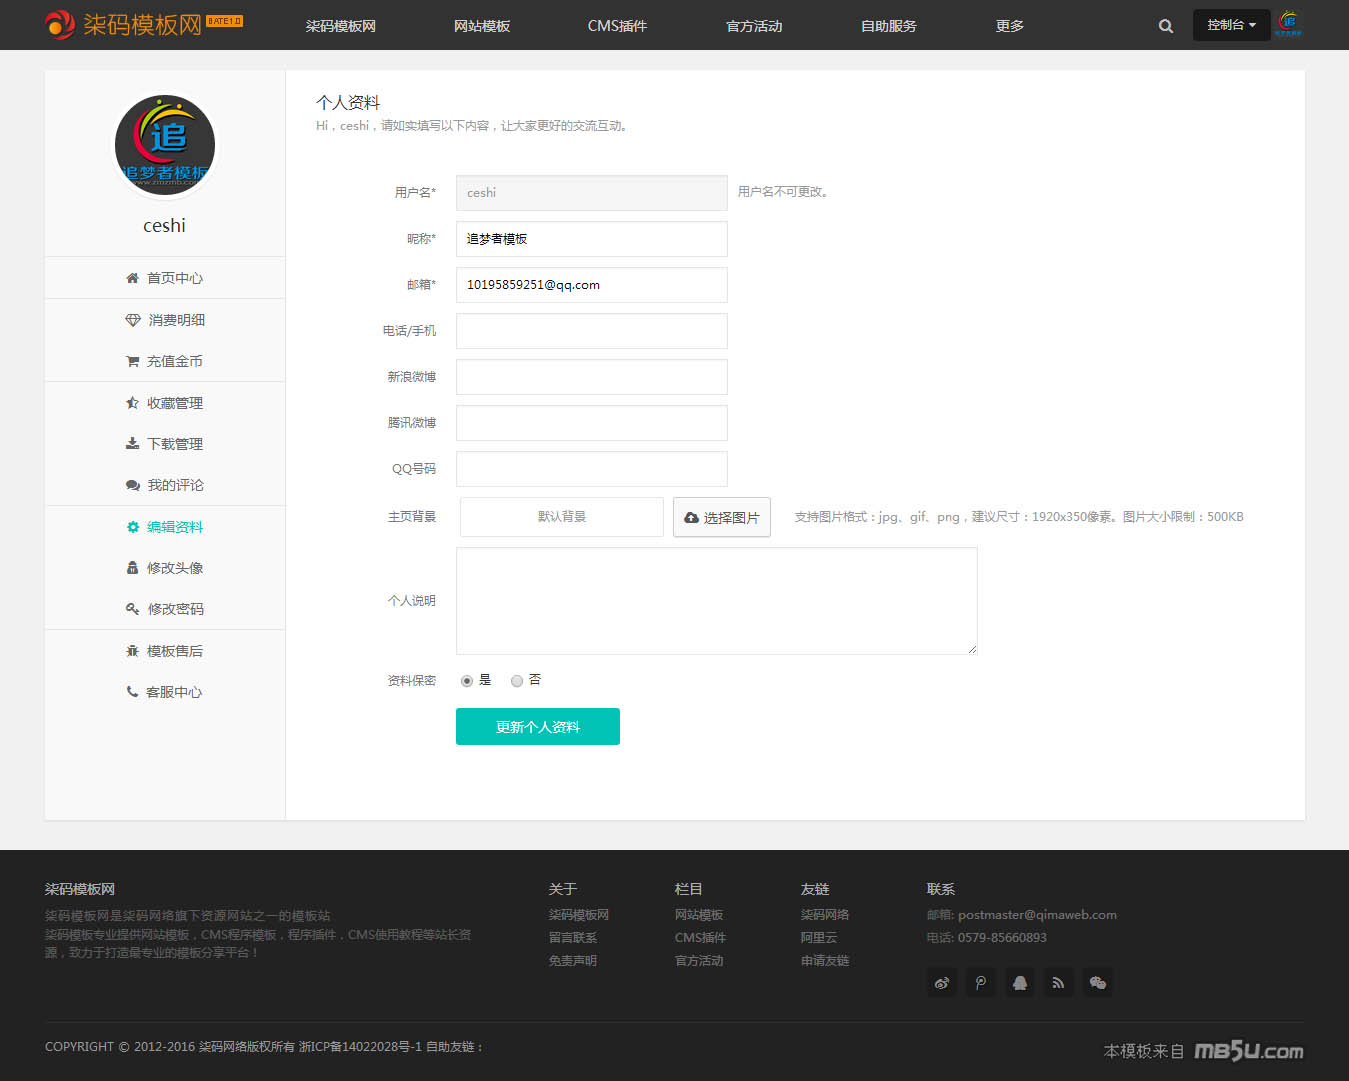Select 是 for 资料保密 privacy option
The width and height of the screenshot is (1349, 1081).
467,681
